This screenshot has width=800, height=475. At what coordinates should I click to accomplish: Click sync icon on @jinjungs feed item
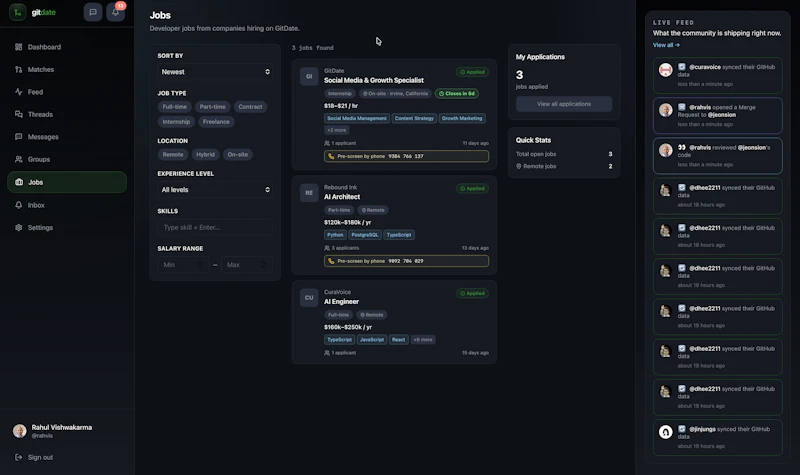[682, 429]
